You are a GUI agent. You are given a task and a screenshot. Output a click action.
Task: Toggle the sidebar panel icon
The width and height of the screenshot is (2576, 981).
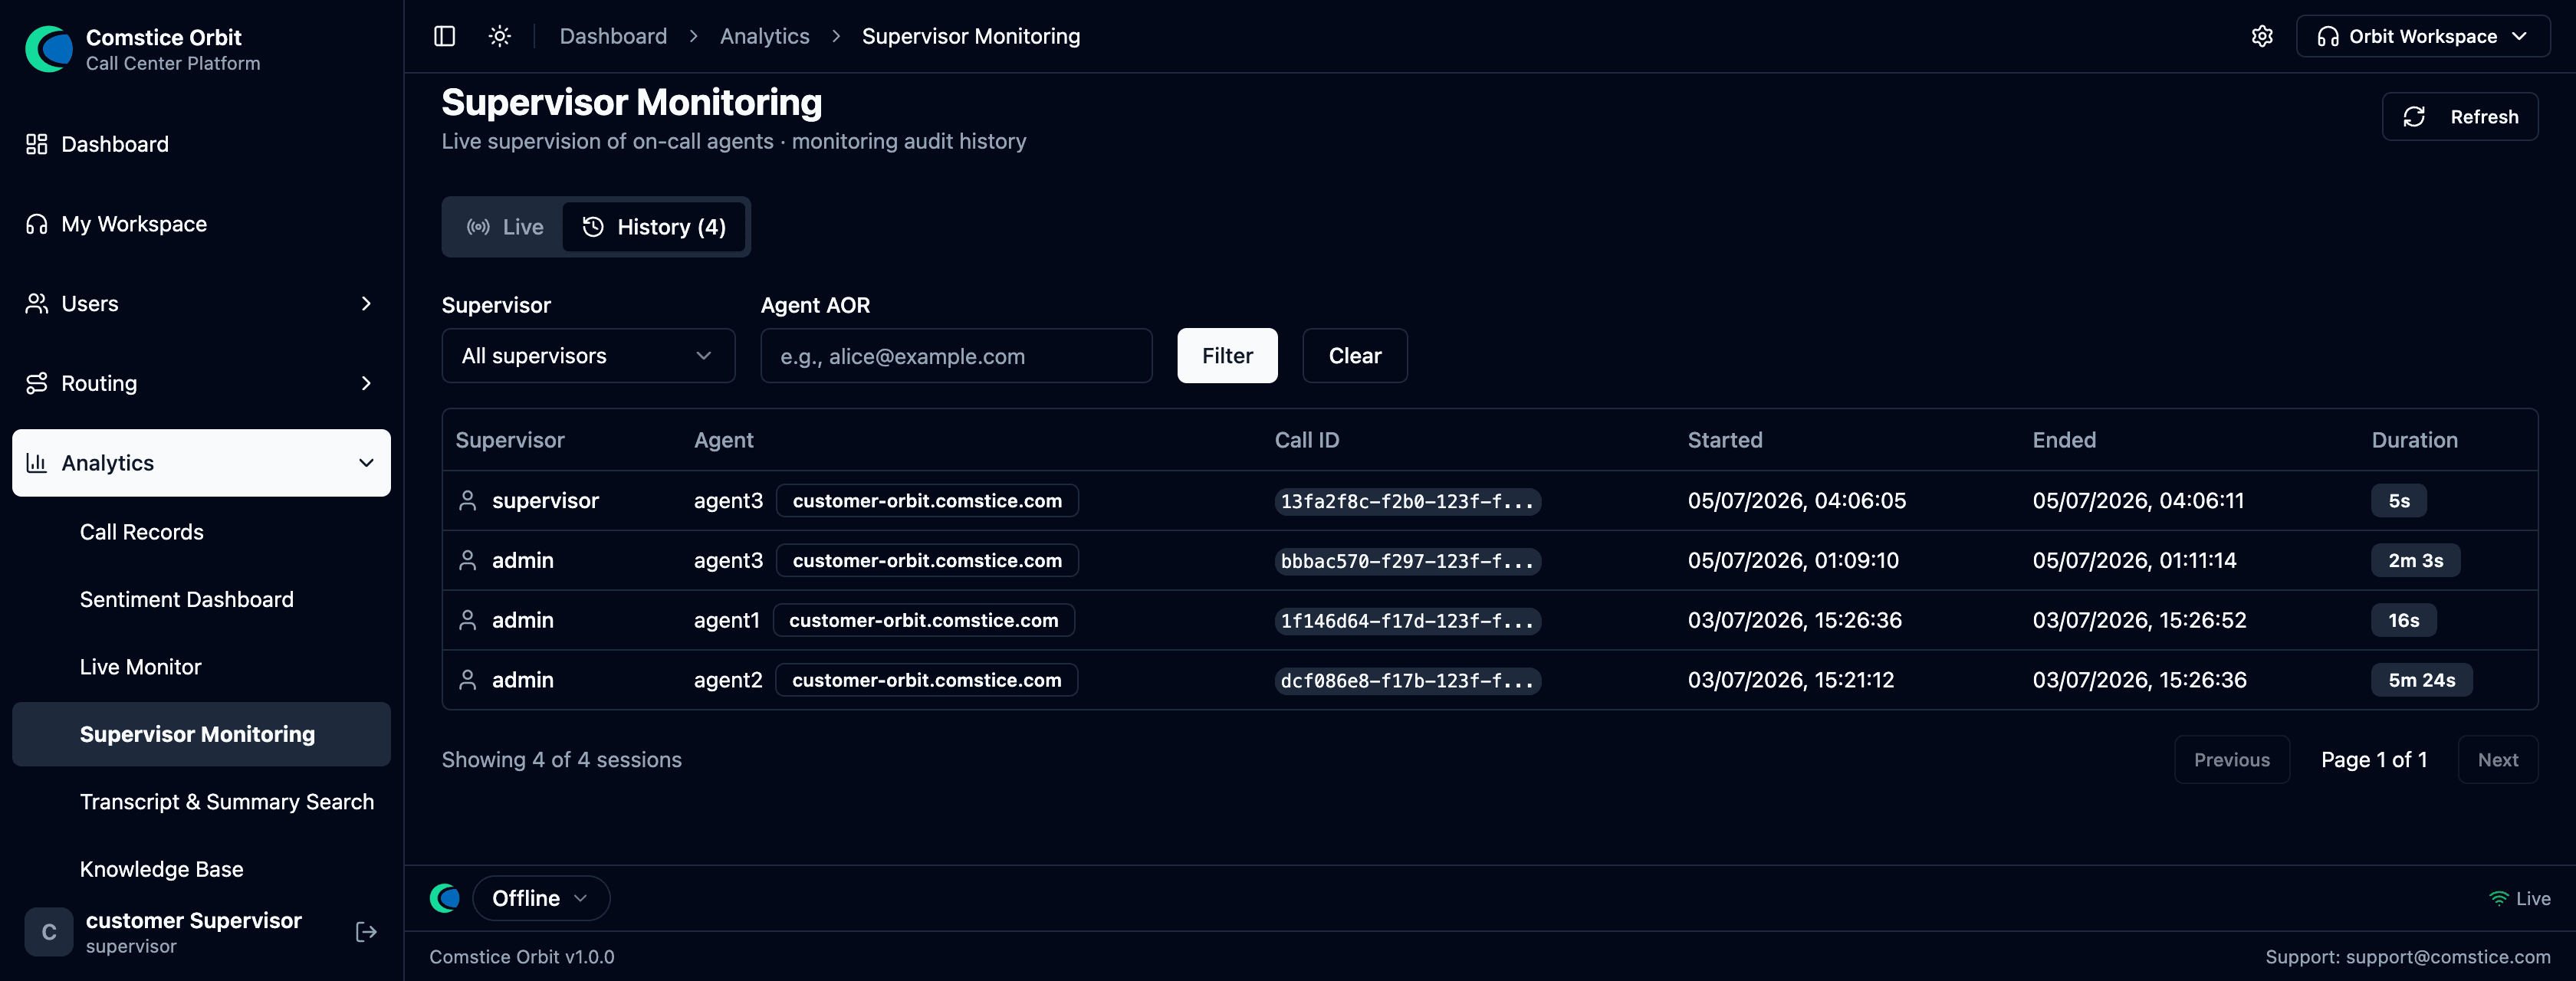pos(445,36)
